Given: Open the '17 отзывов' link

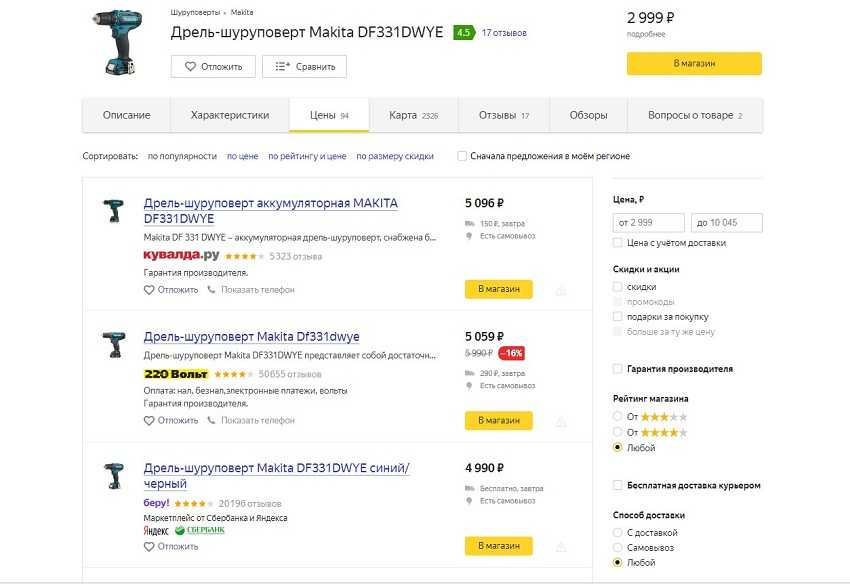Looking at the screenshot, I should pyautogui.click(x=503, y=33).
